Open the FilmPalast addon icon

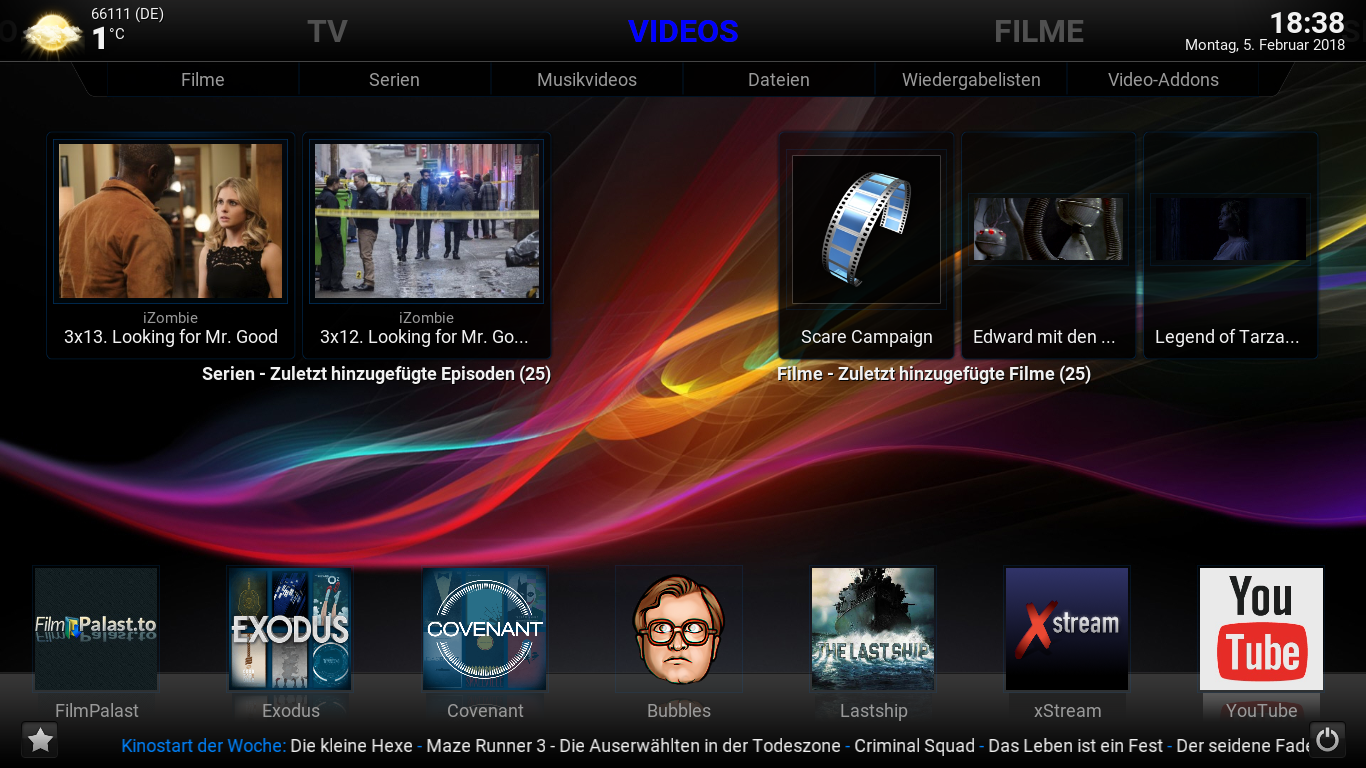pos(96,629)
